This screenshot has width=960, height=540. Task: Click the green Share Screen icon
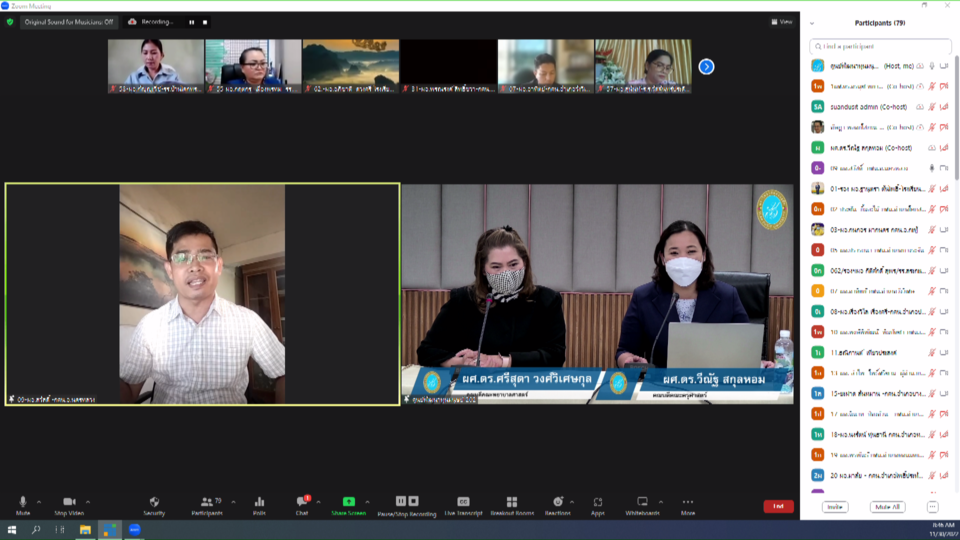click(348, 502)
